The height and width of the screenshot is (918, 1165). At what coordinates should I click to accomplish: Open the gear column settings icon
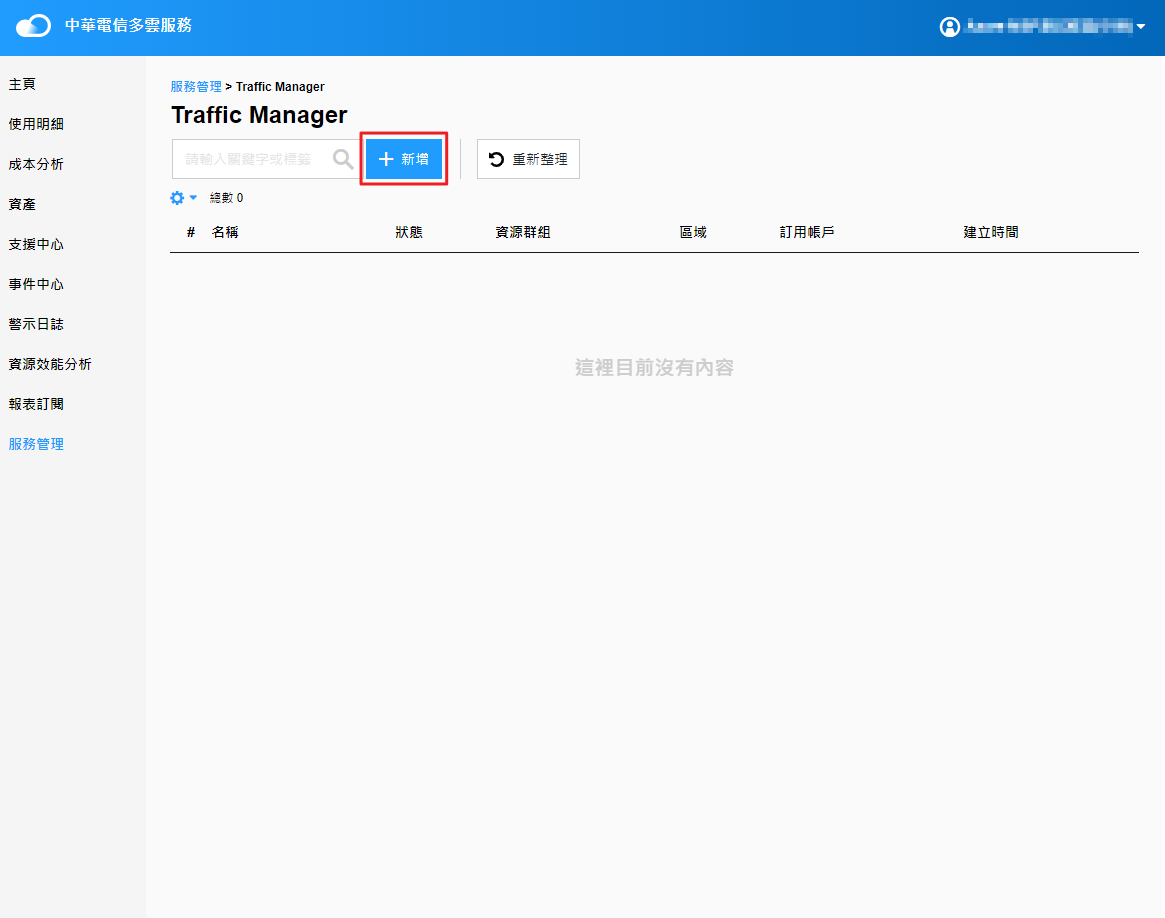(177, 198)
